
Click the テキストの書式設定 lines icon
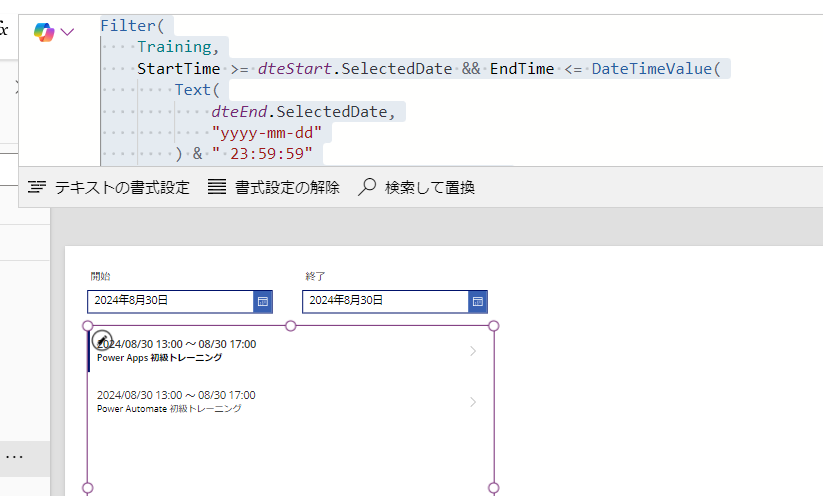coord(37,187)
